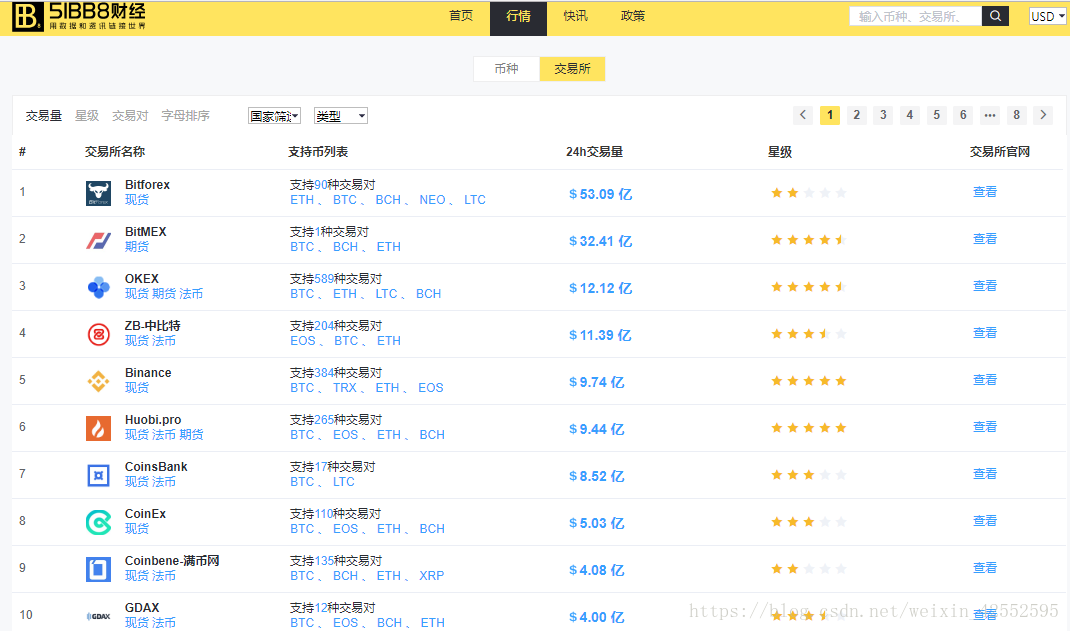Click the Coinbene blue logo
Image resolution: width=1070 pixels, height=631 pixels.
pos(98,570)
